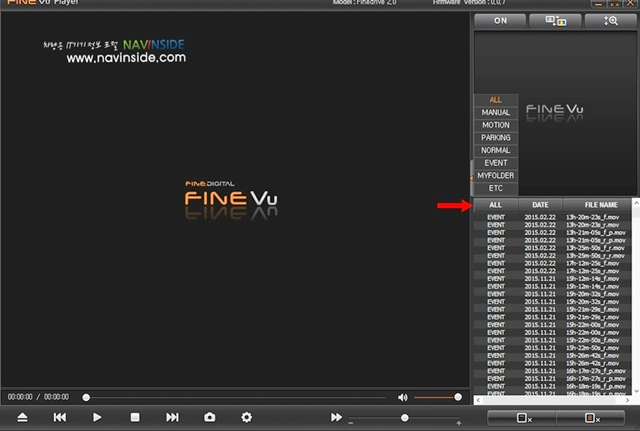Increase playback speed with the plus sign
The height and width of the screenshot is (431, 640).
pyautogui.click(x=459, y=423)
